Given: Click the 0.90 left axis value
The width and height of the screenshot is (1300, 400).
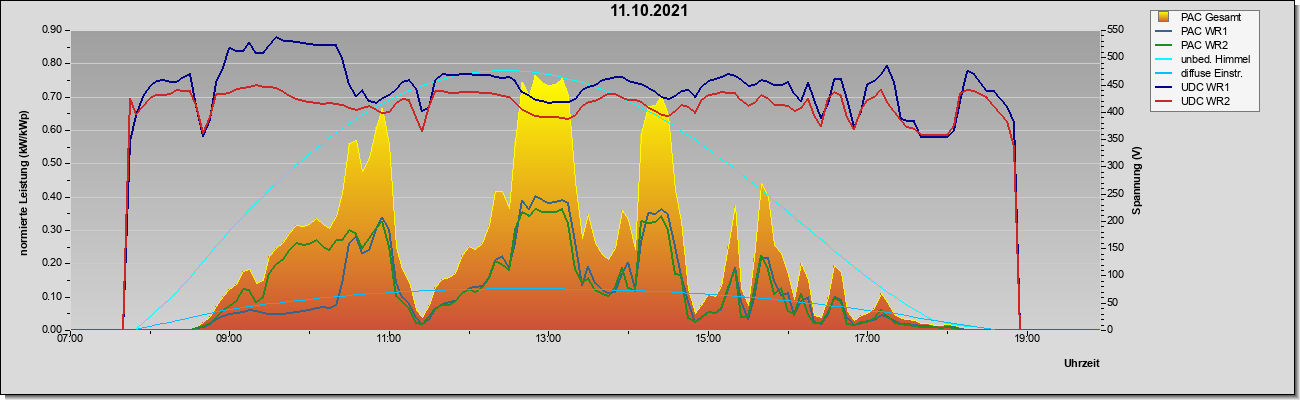Looking at the screenshot, I should [x=51, y=30].
